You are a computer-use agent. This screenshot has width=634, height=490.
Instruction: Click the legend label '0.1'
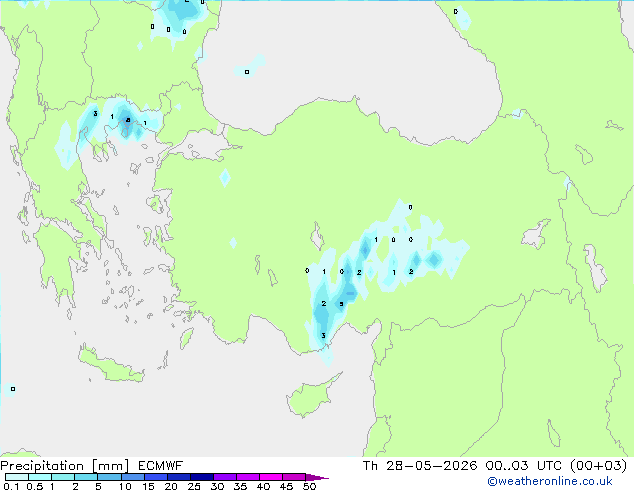pos(11,486)
